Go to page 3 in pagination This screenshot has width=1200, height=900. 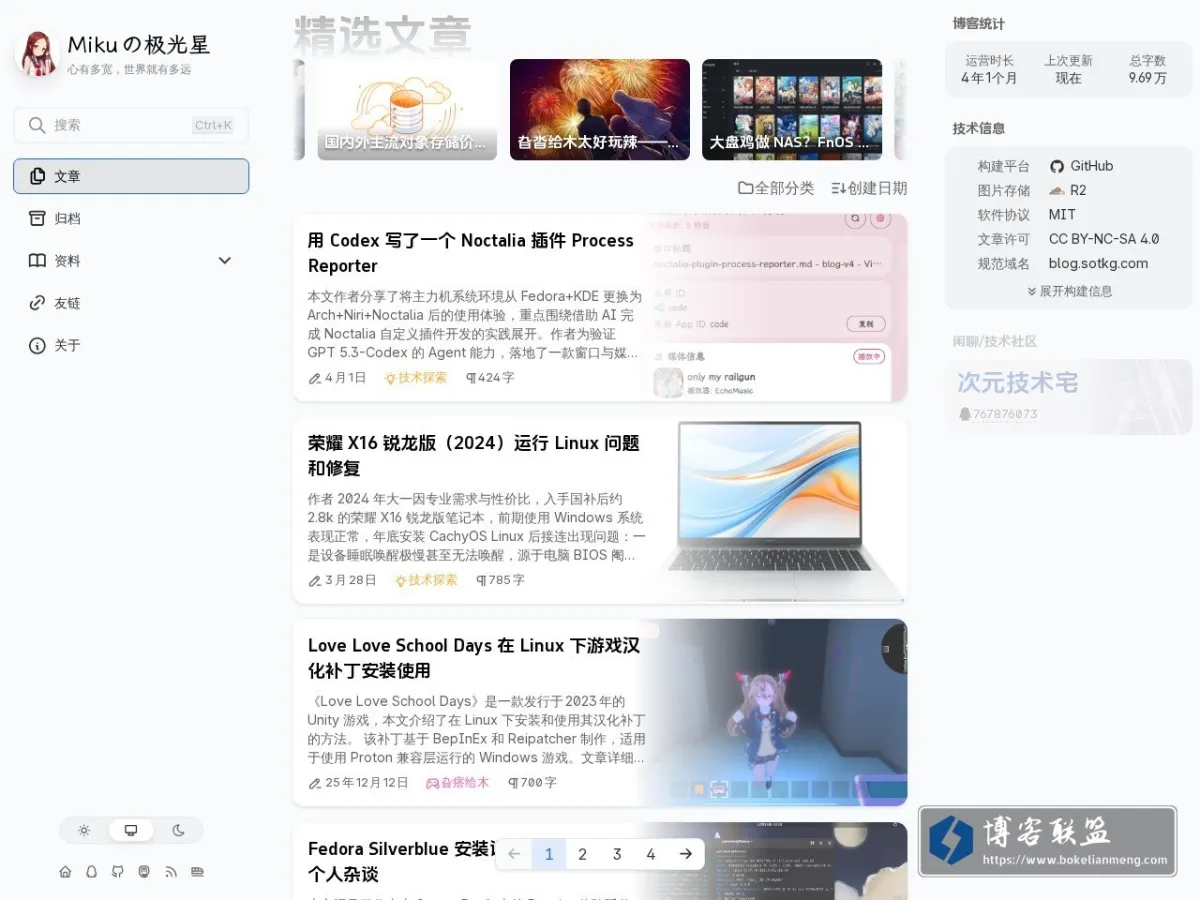tap(617, 854)
